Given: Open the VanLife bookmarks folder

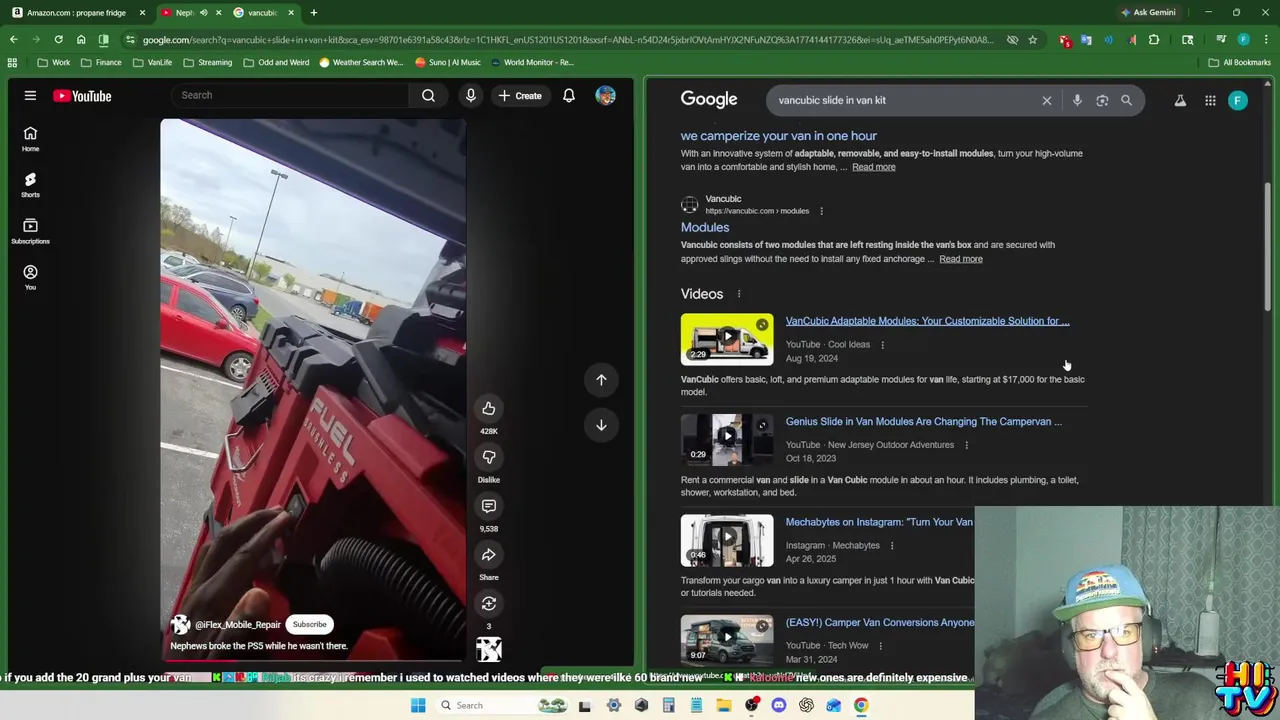Looking at the screenshot, I should coord(152,62).
